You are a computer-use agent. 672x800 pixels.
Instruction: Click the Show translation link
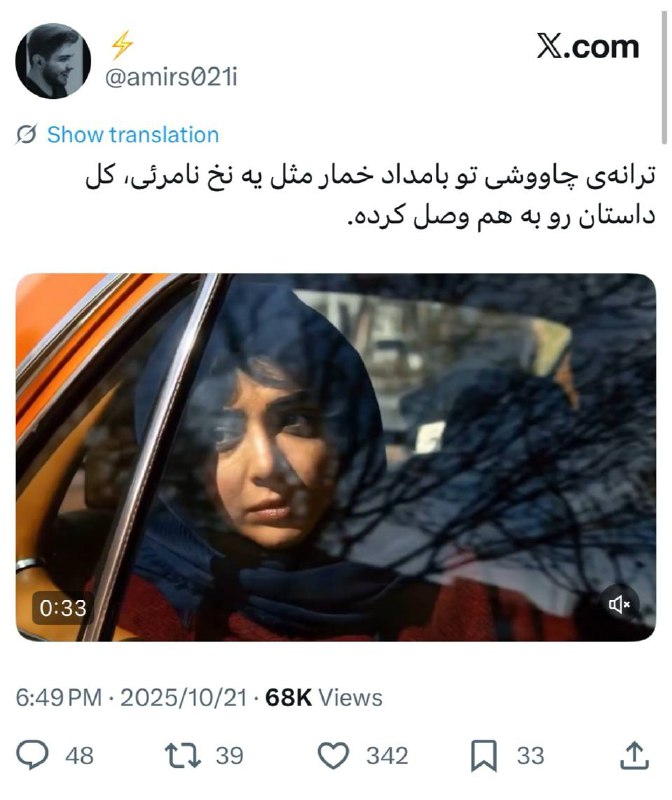click(133, 135)
